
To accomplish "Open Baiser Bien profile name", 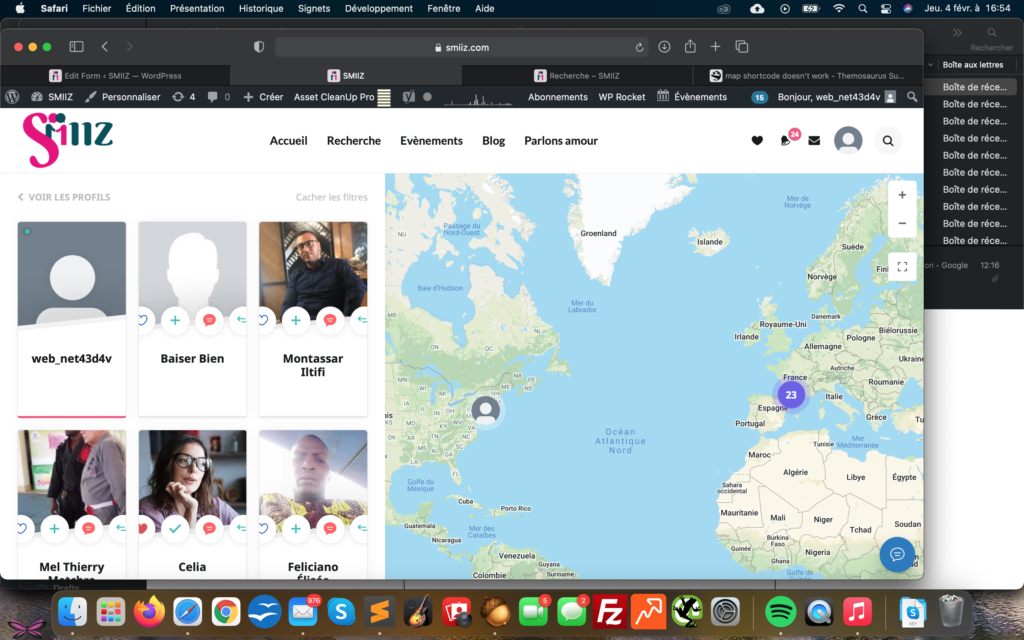I will pos(192,359).
